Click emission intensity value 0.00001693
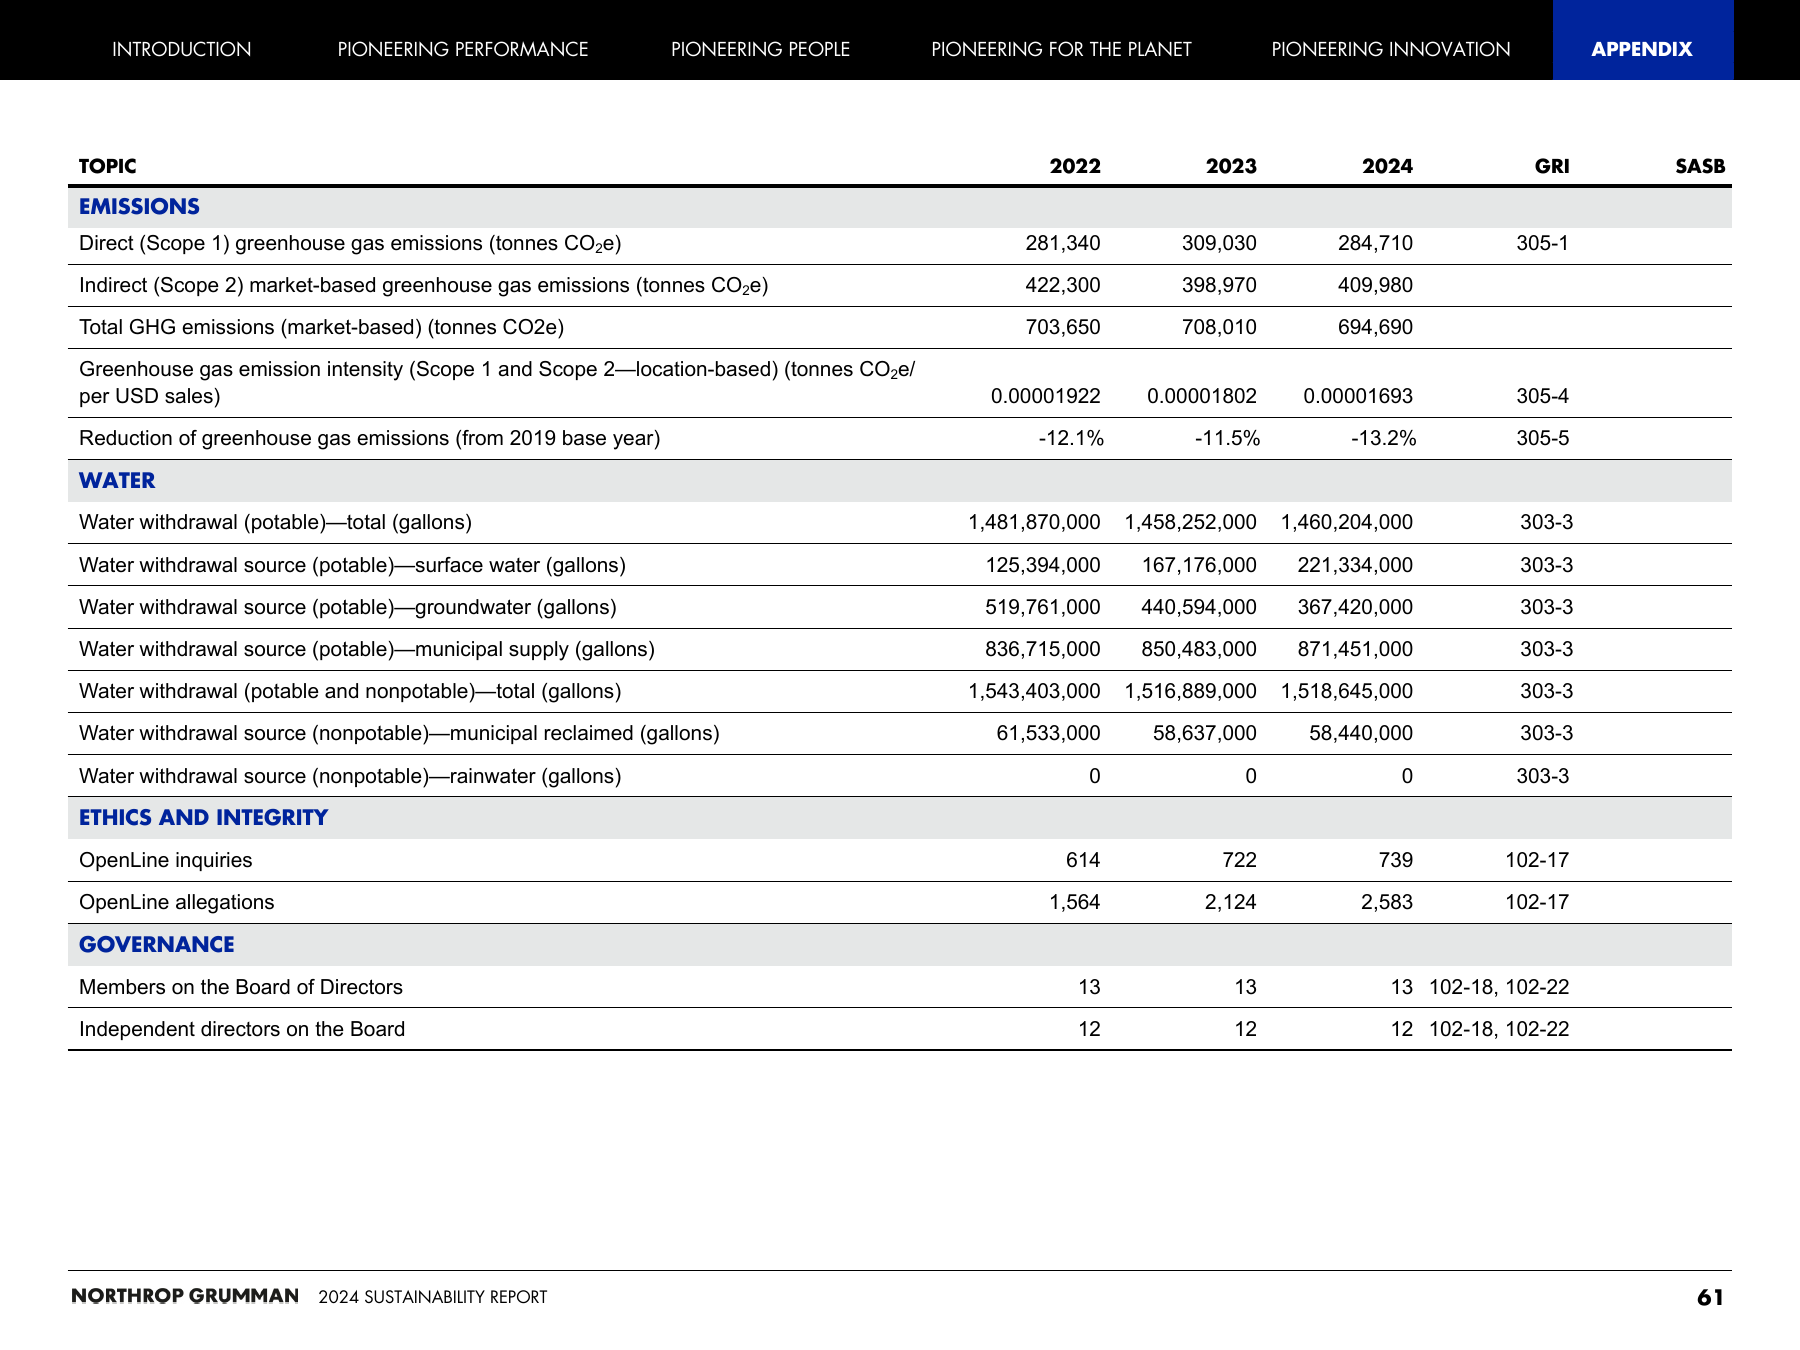 (1358, 396)
